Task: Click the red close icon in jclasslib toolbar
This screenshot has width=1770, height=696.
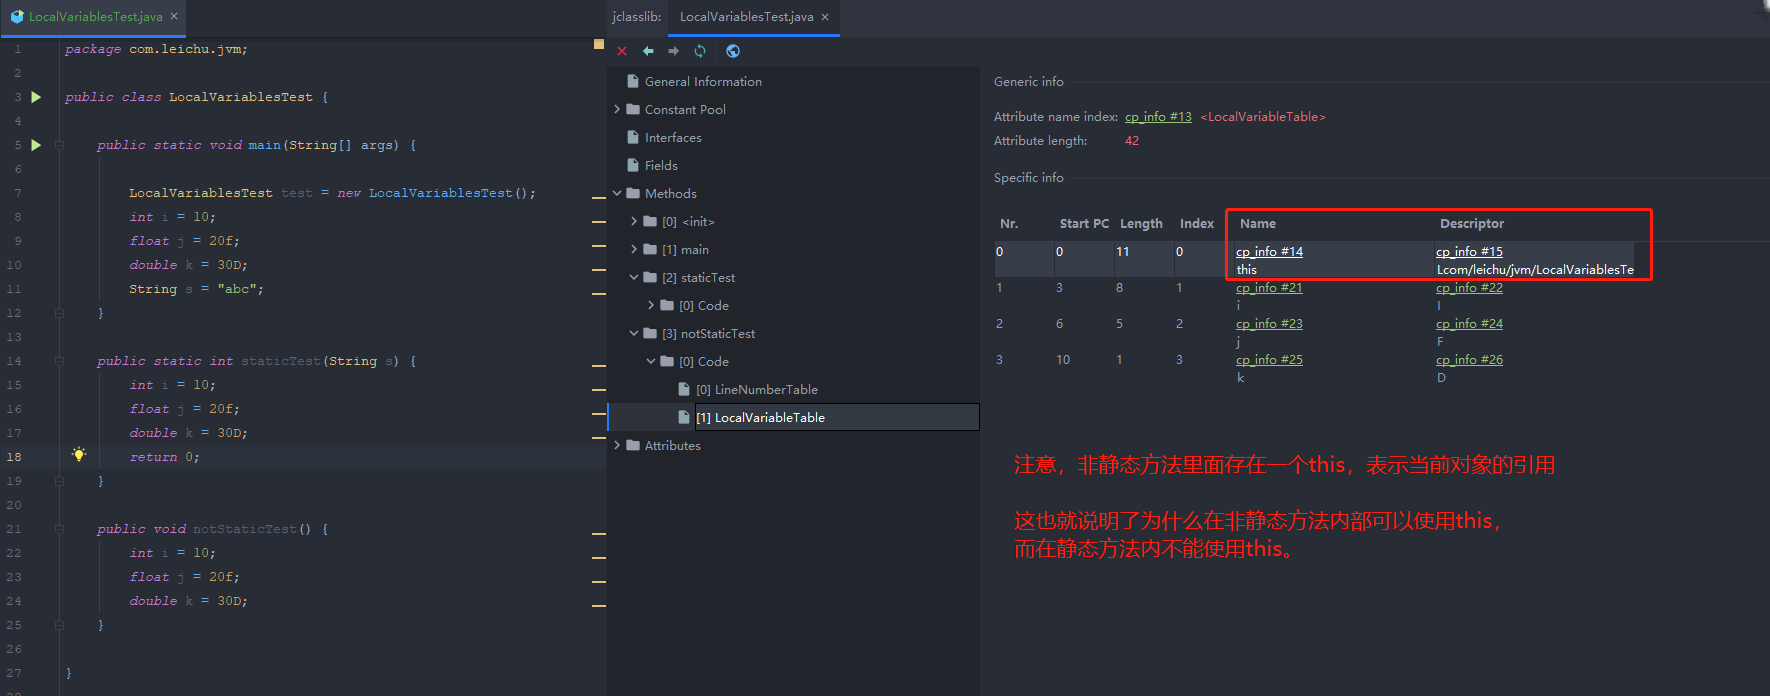Action: pyautogui.click(x=622, y=51)
